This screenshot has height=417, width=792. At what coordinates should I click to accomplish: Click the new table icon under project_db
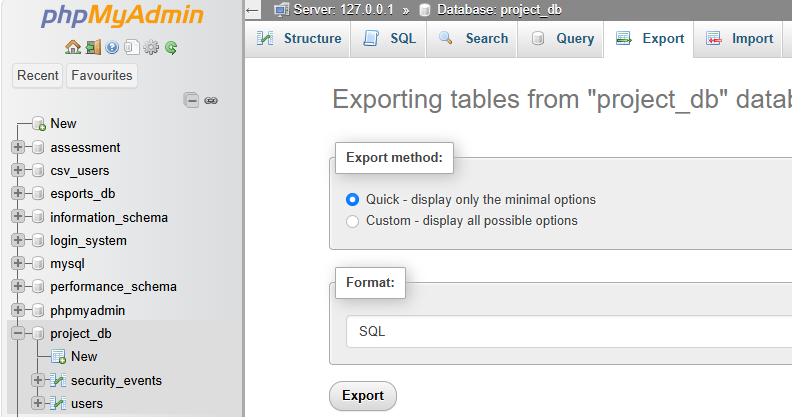(59, 357)
